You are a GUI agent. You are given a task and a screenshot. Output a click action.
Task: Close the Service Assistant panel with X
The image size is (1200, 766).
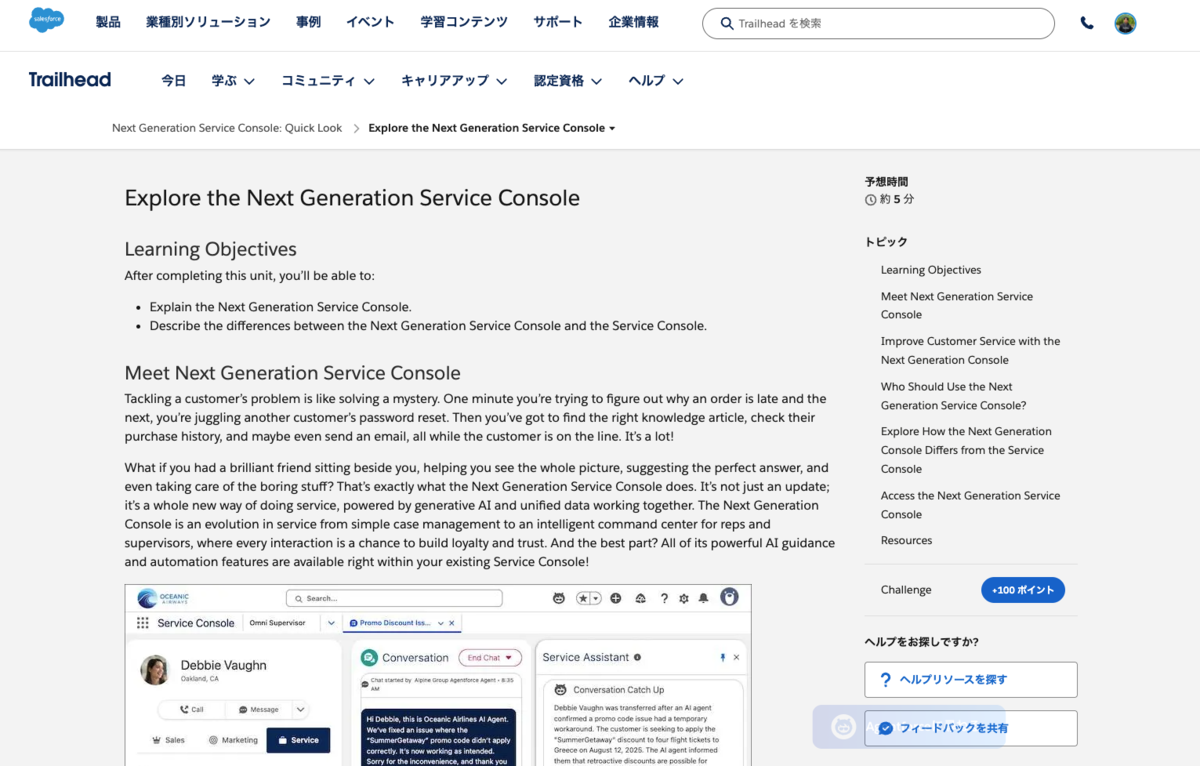[x=736, y=657]
